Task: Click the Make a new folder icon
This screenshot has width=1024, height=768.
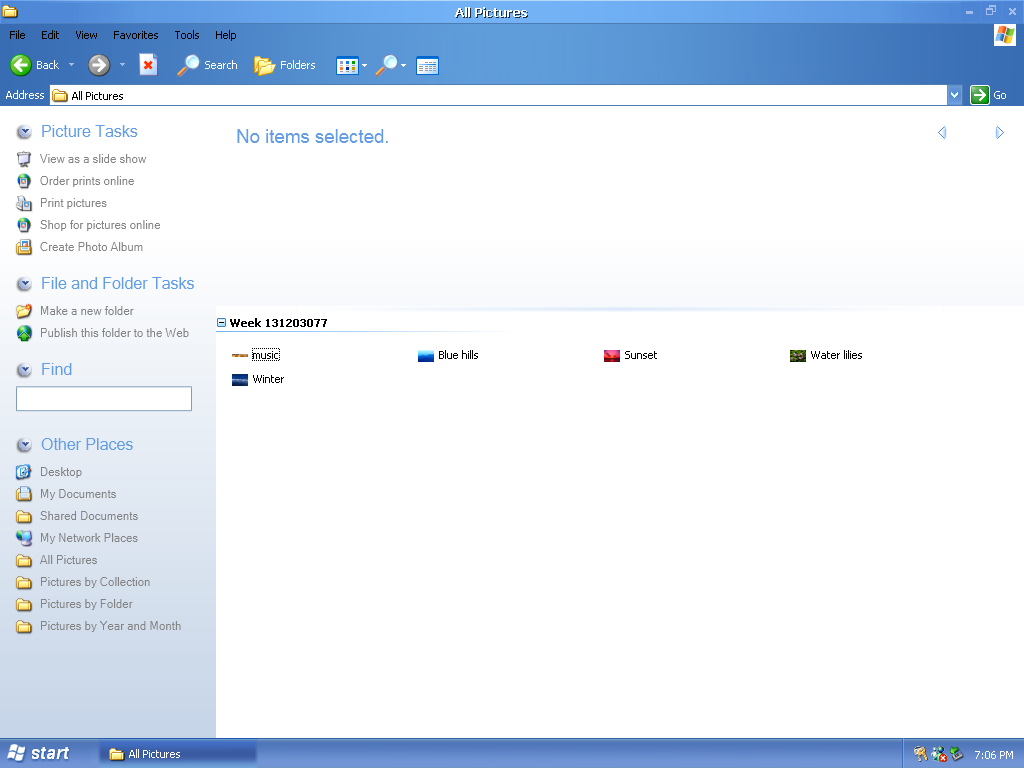Action: (x=24, y=311)
